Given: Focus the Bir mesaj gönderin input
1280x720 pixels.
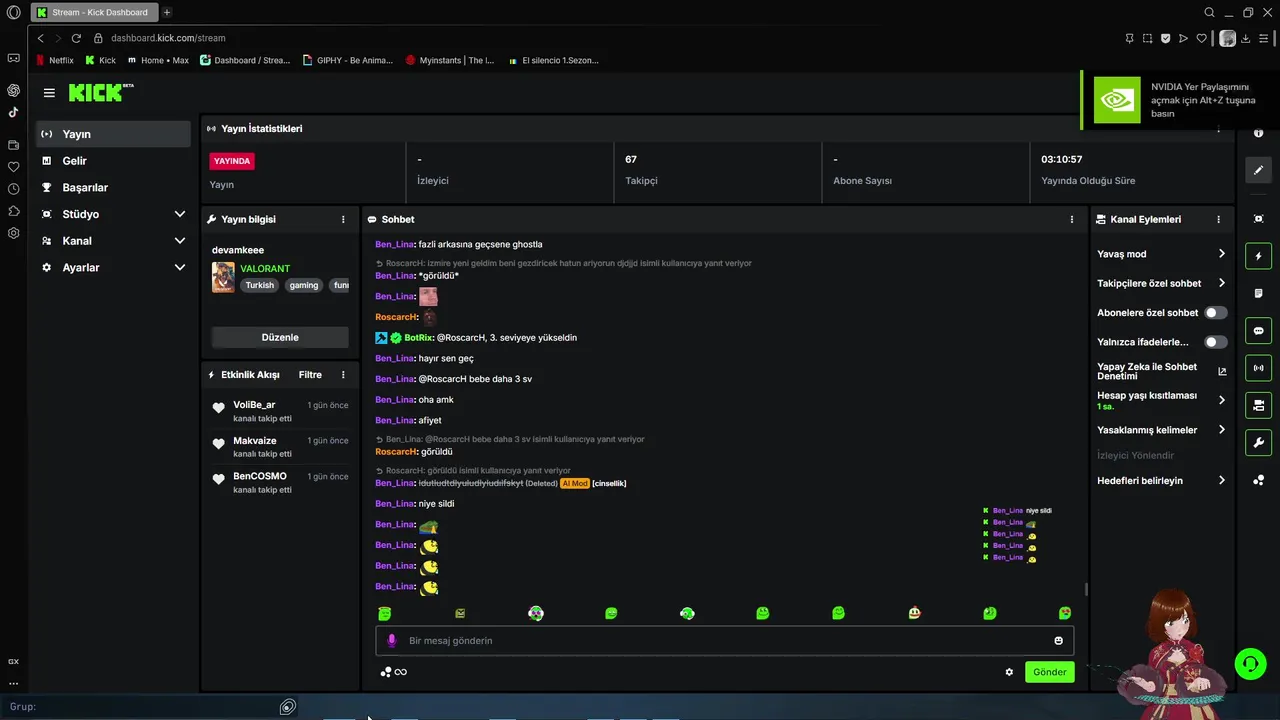Looking at the screenshot, I should (x=725, y=641).
